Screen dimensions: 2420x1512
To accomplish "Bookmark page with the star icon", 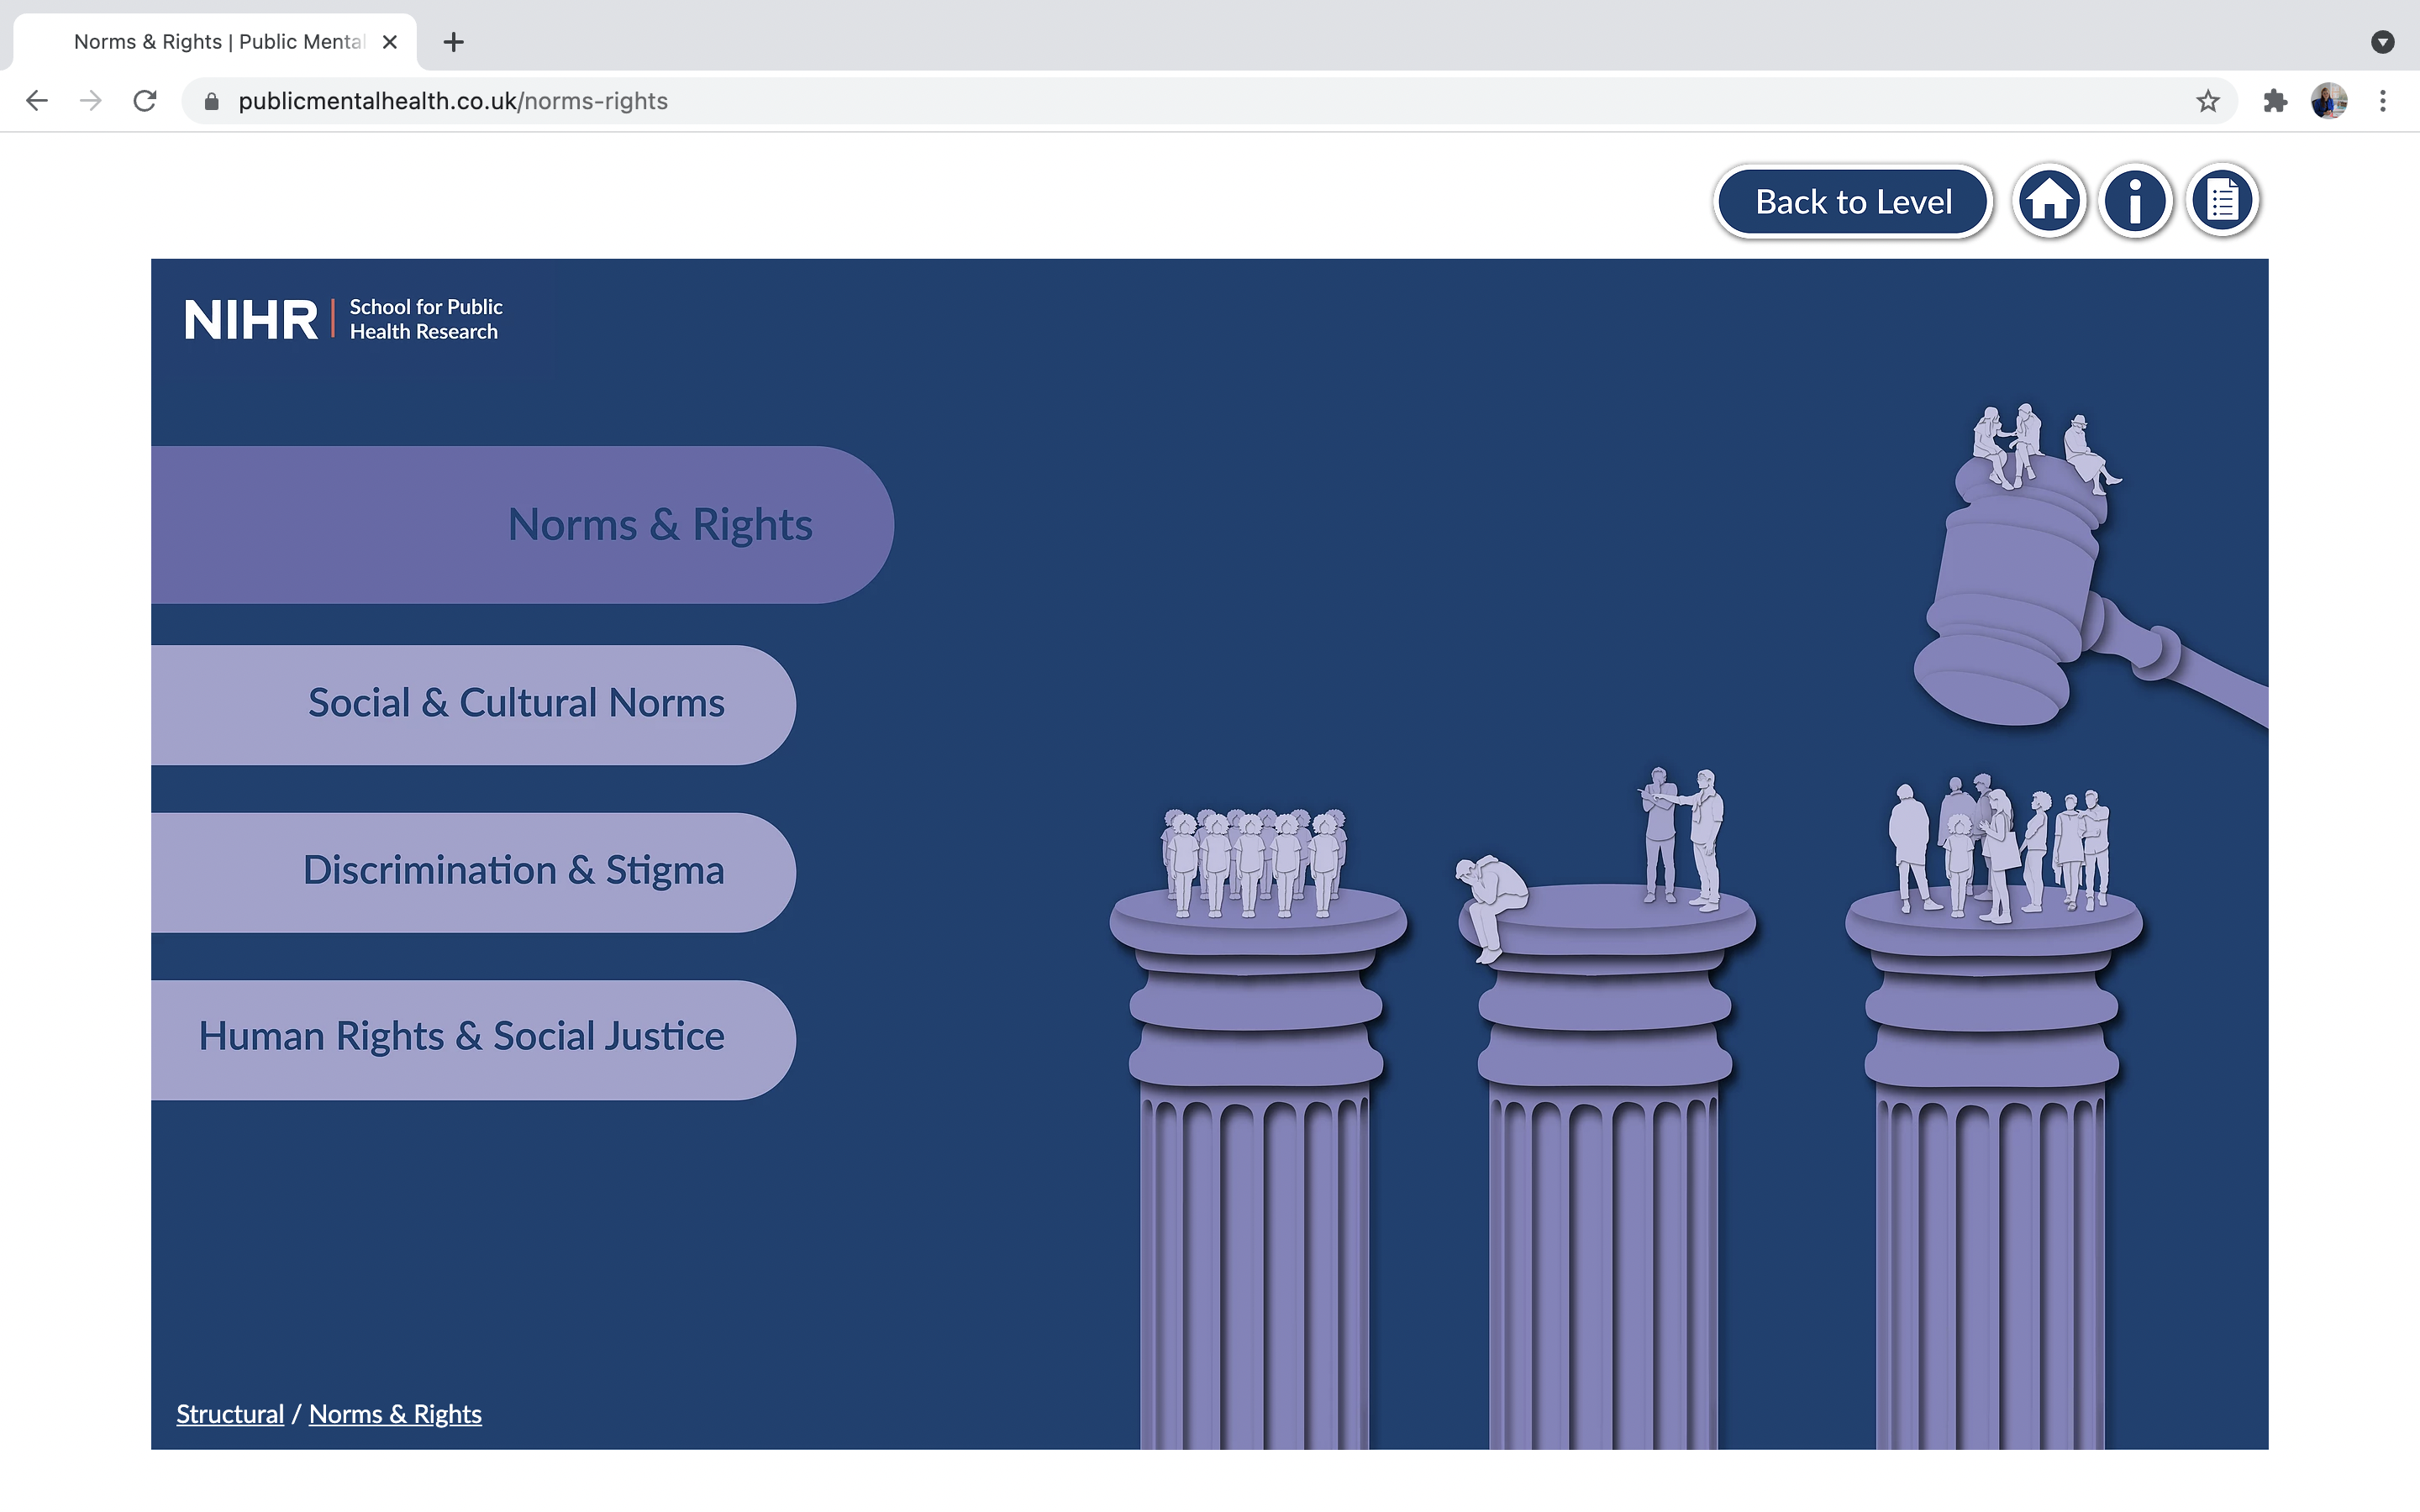I will pyautogui.click(x=2208, y=101).
